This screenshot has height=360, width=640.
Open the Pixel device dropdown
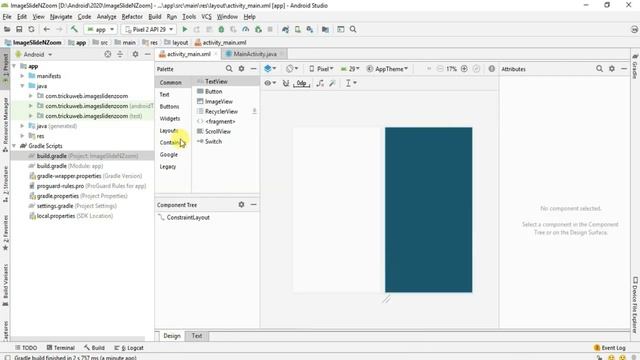(321, 69)
